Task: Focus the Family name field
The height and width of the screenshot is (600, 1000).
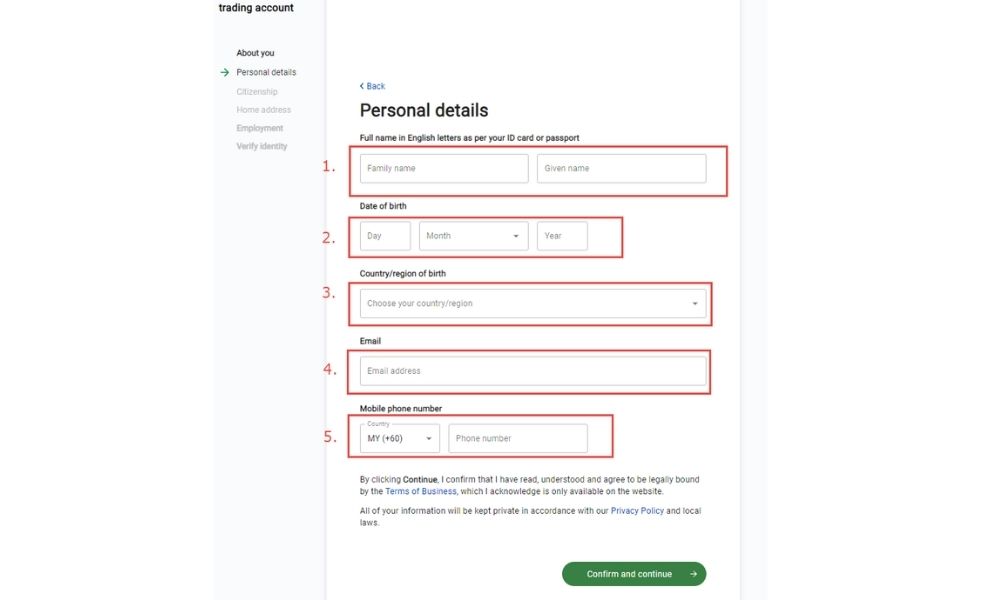Action: click(444, 168)
